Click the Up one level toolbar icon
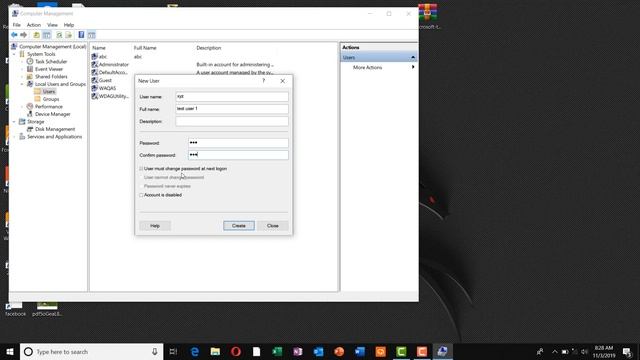Viewport: 640px width, 360px height. (36, 35)
